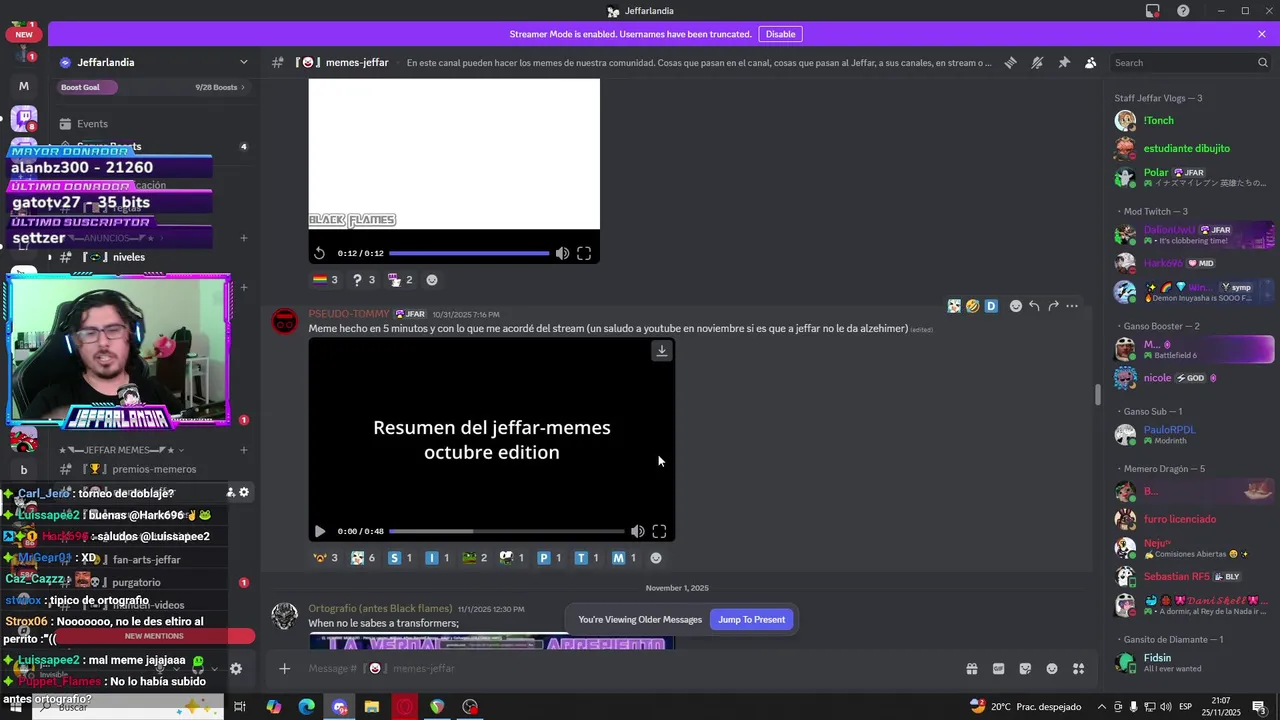Expand the Boost Goal 9/28 Boosts chevron

coord(243,87)
